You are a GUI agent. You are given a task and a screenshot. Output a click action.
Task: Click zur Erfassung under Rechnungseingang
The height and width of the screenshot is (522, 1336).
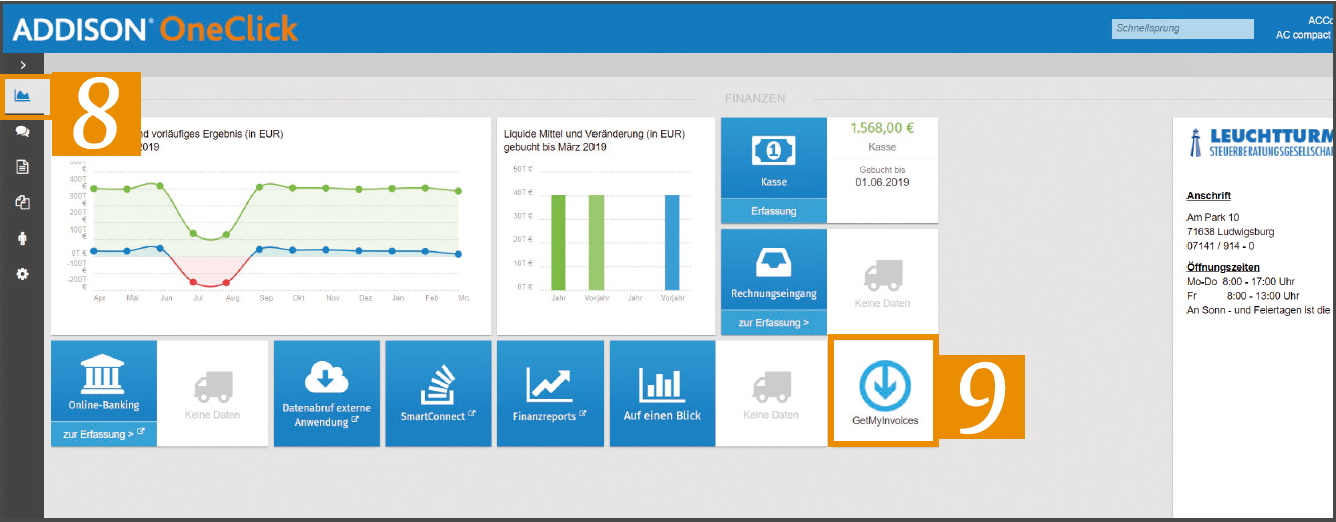click(x=774, y=323)
